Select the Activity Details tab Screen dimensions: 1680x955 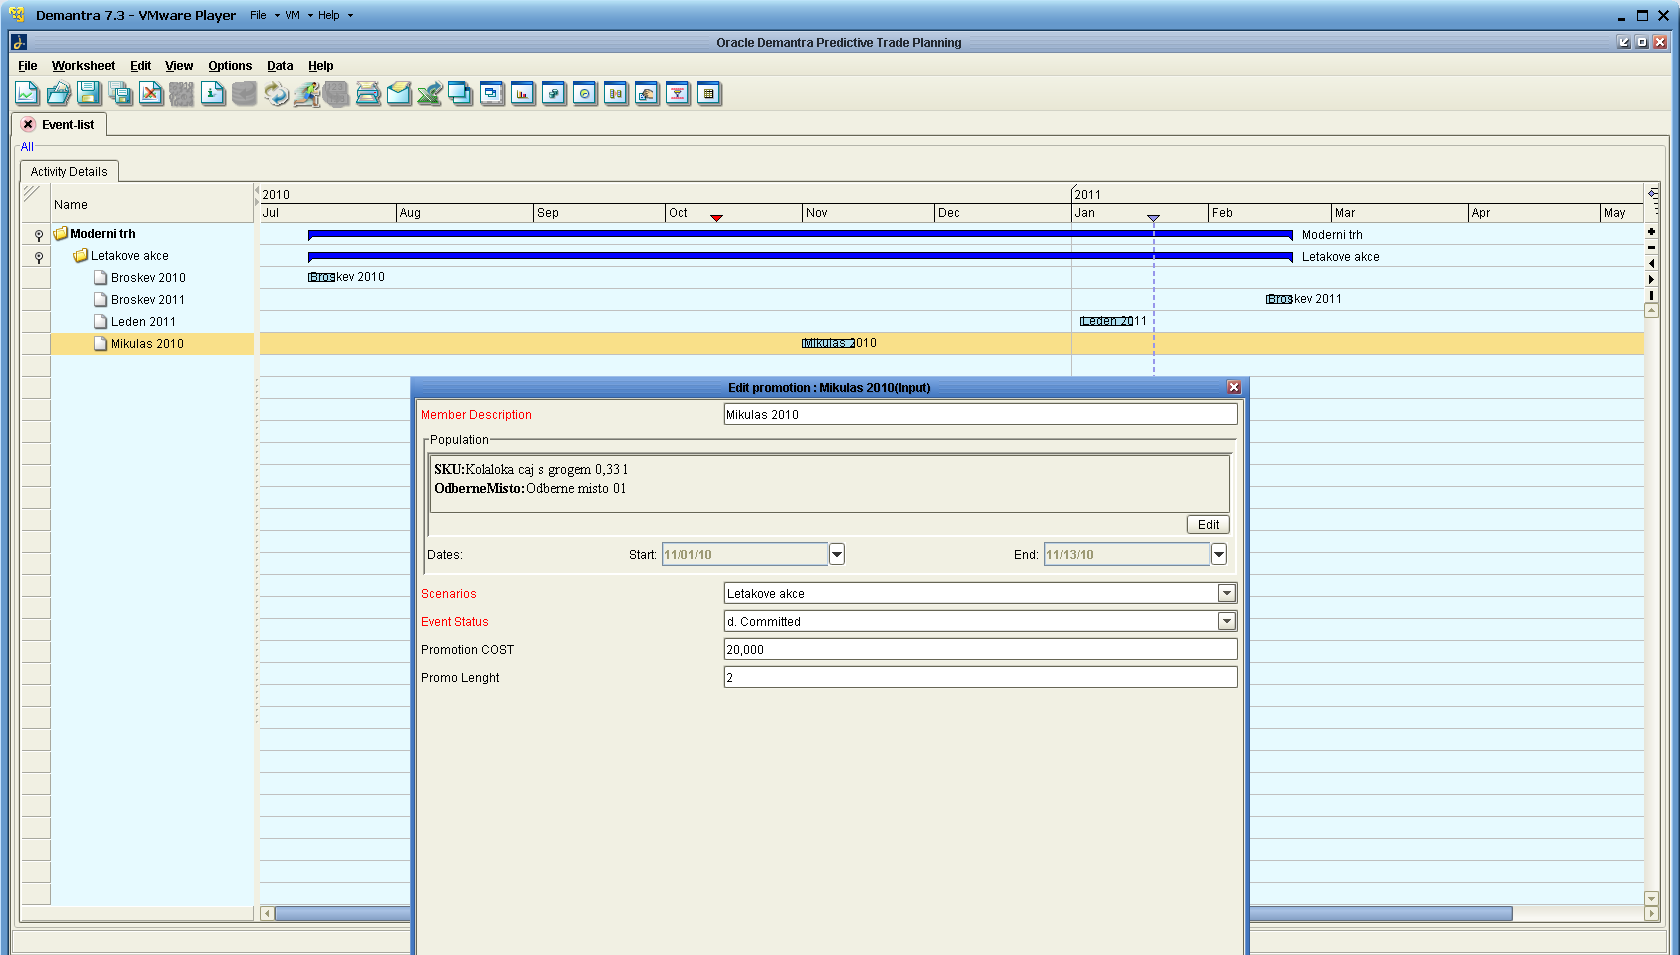click(x=69, y=172)
